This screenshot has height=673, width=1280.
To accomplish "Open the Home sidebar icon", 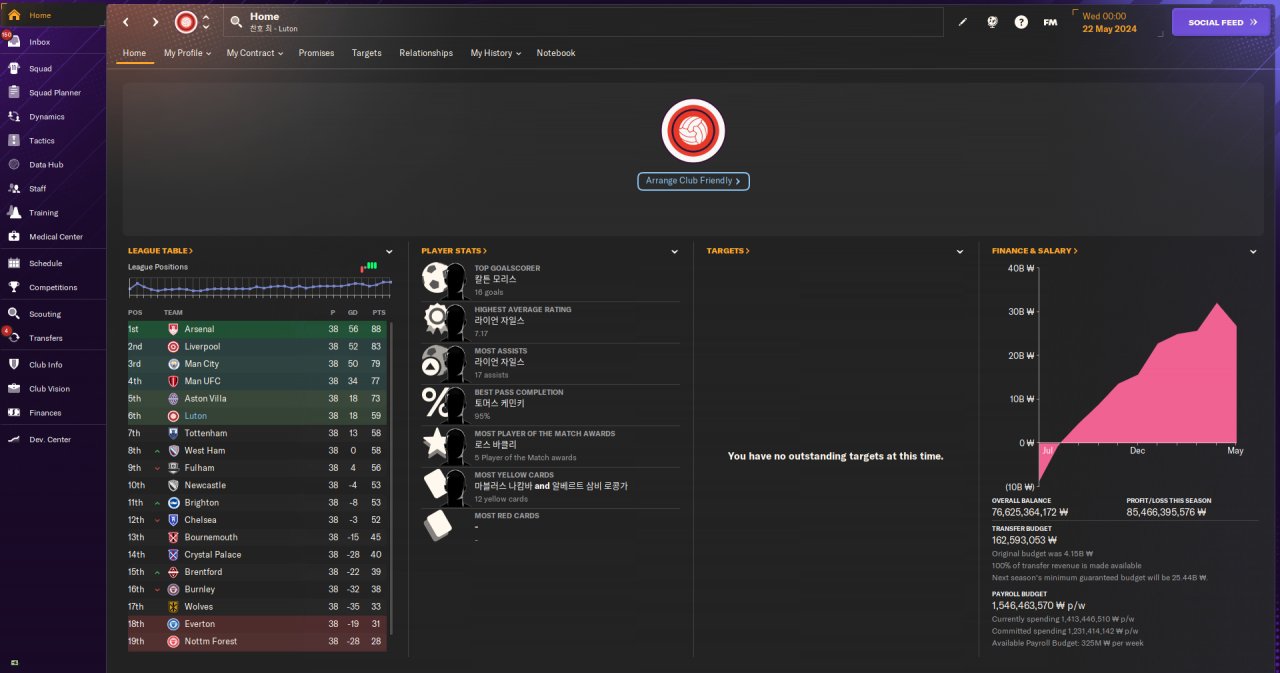I will point(14,15).
